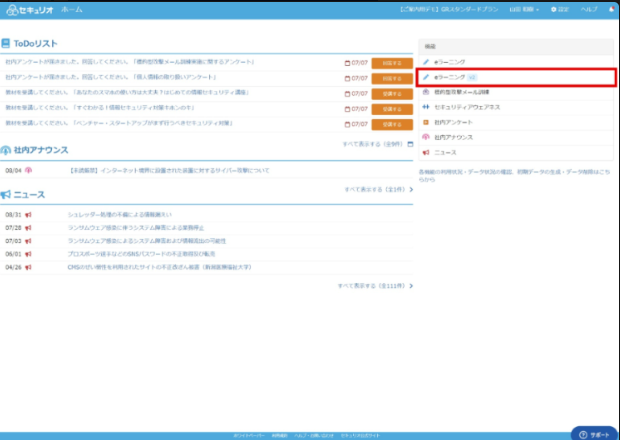Screen dimensions: 620x440
Task: Click the セキュリティアウェアネス arrows icon
Action: tap(426, 107)
